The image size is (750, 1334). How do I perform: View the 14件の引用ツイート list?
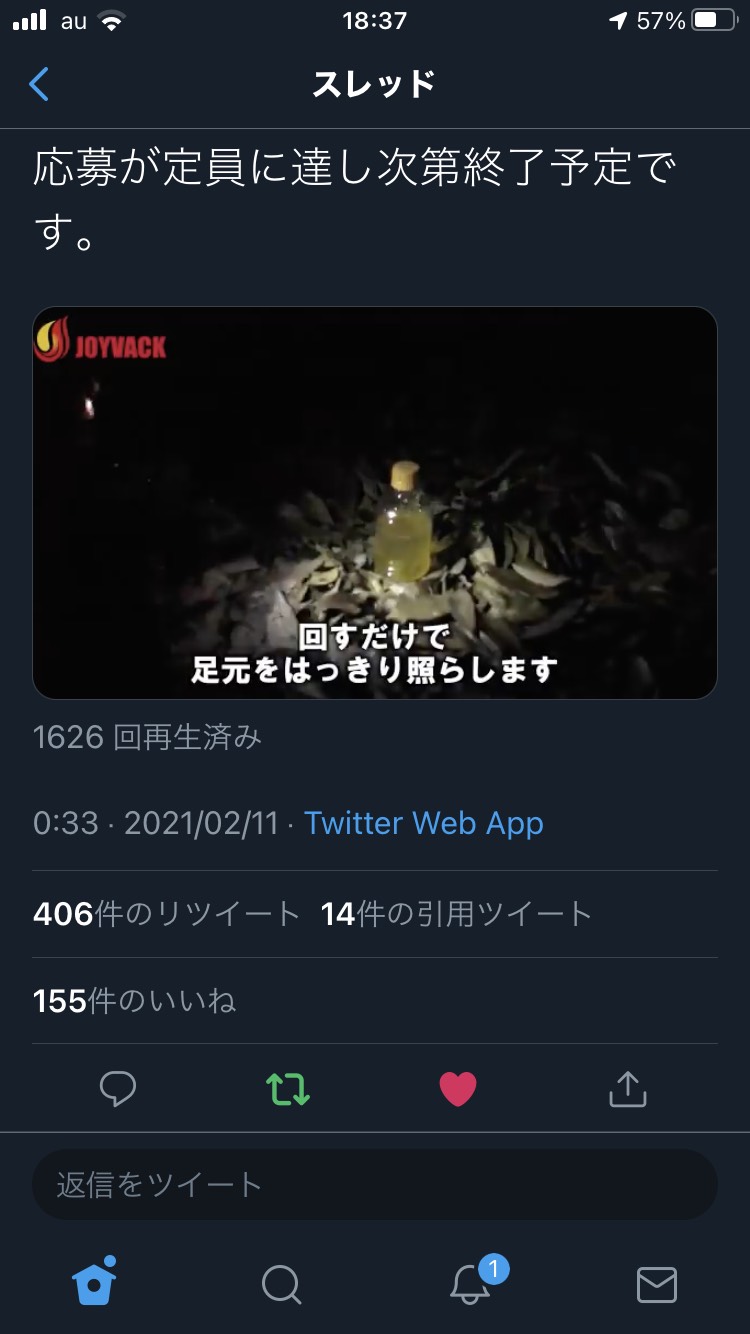tap(457, 914)
